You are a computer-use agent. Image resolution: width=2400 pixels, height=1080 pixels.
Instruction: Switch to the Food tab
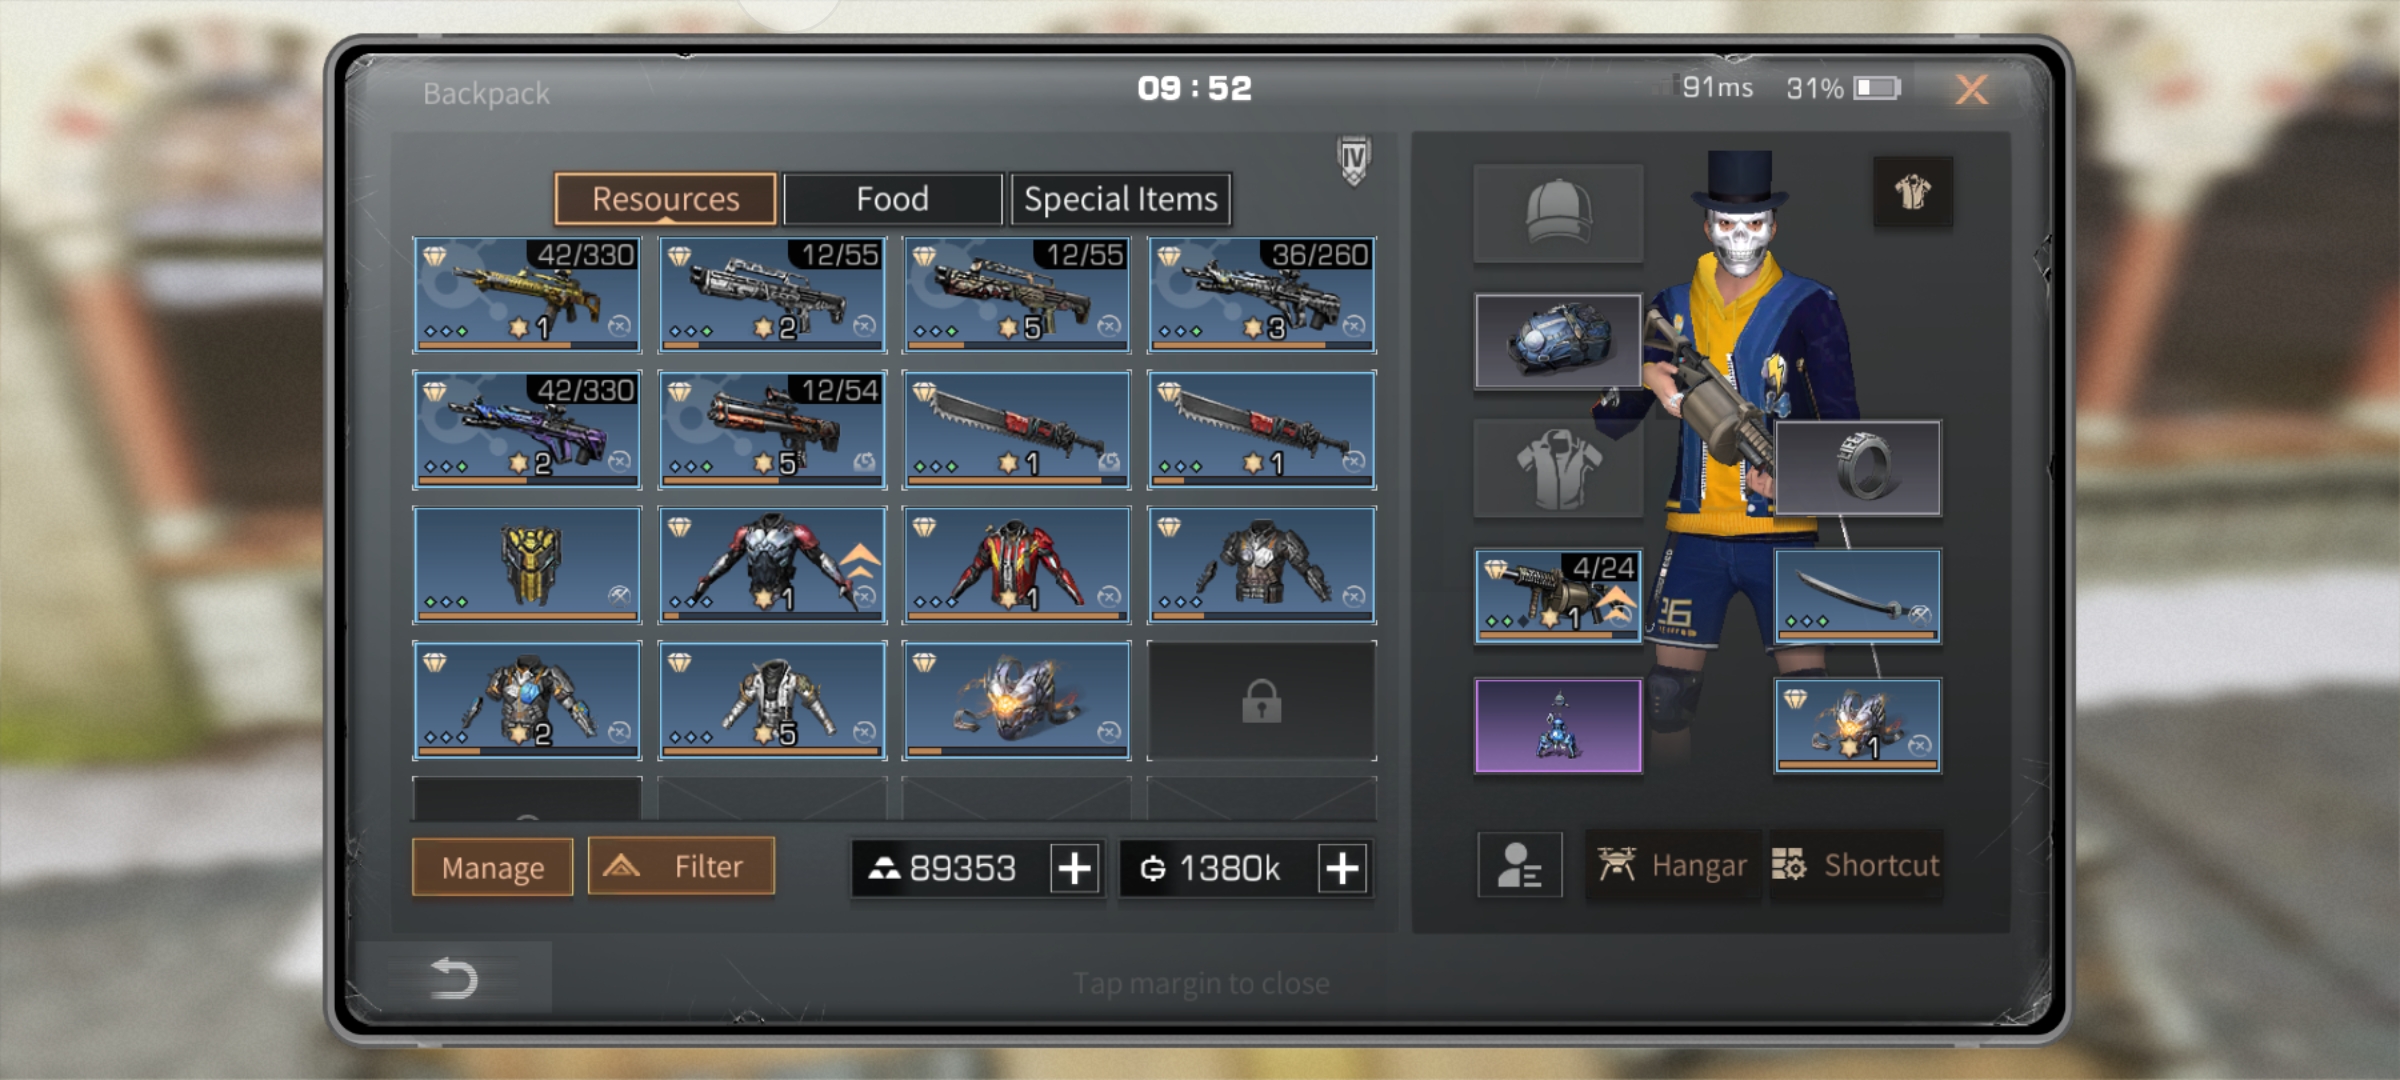coord(892,199)
